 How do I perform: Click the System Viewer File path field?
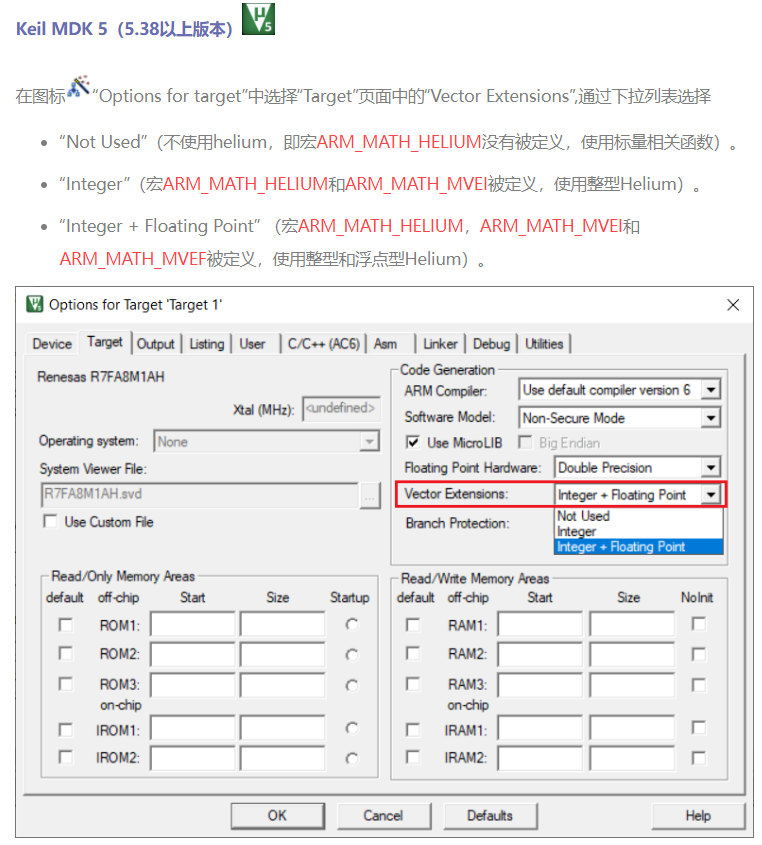coord(199,494)
